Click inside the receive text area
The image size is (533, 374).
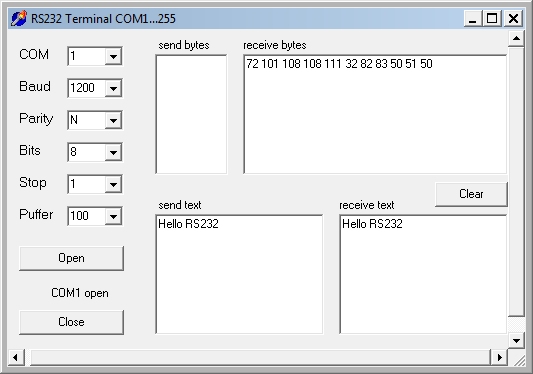[423, 274]
